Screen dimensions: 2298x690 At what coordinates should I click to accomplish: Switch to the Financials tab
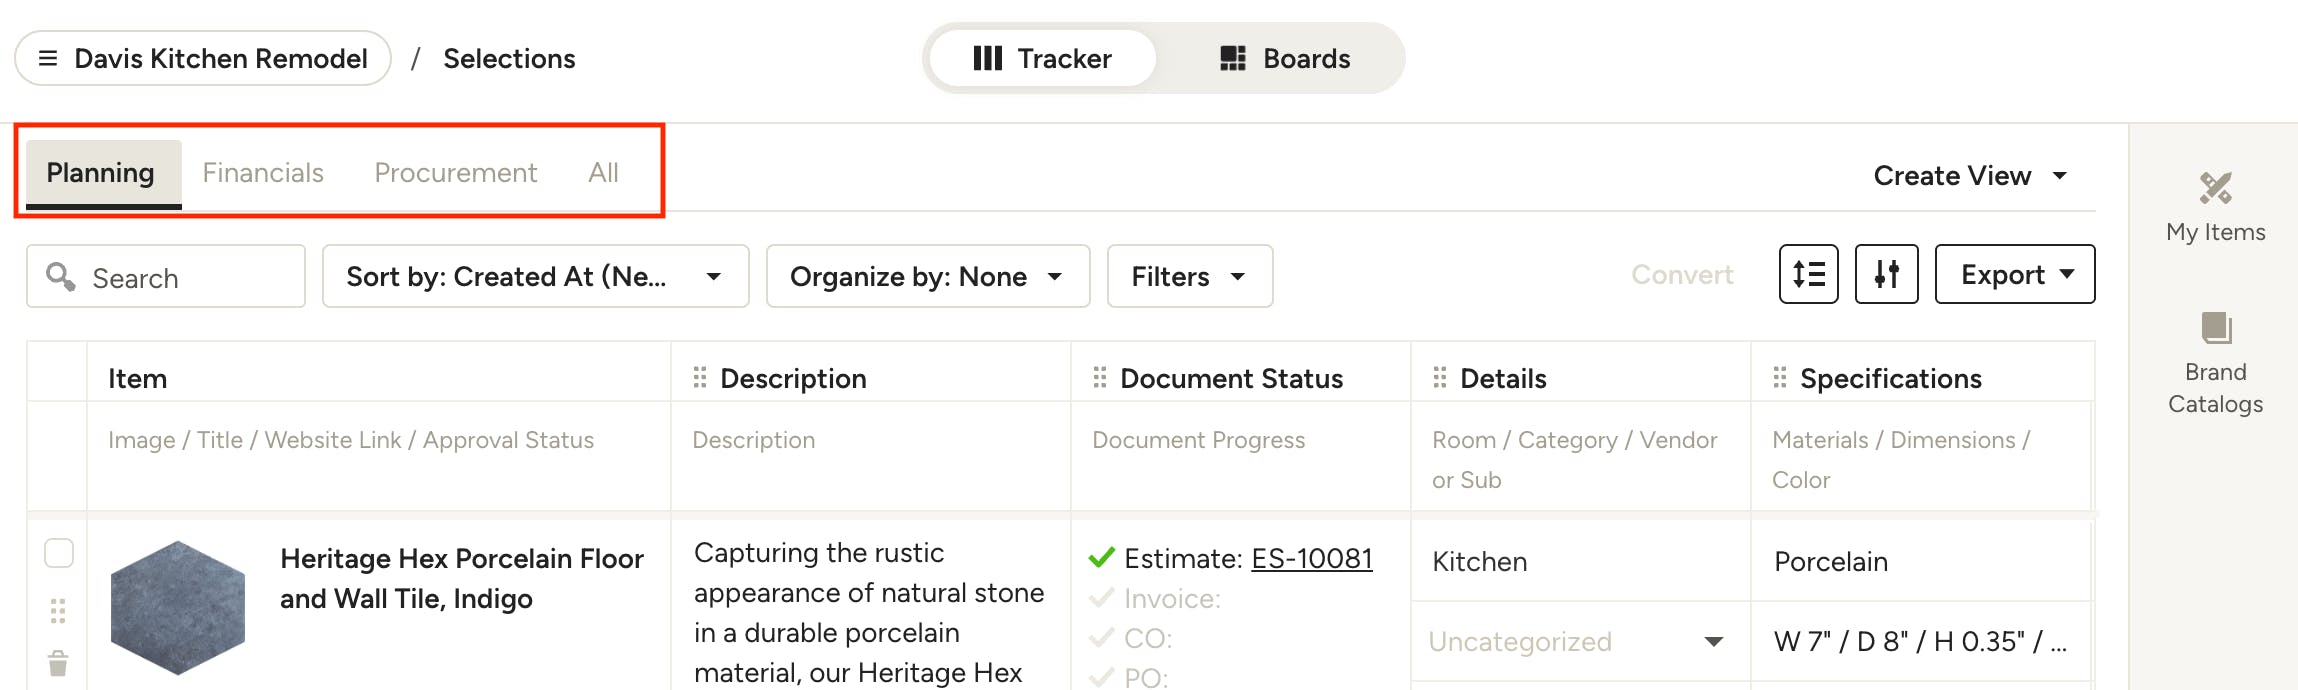point(263,173)
